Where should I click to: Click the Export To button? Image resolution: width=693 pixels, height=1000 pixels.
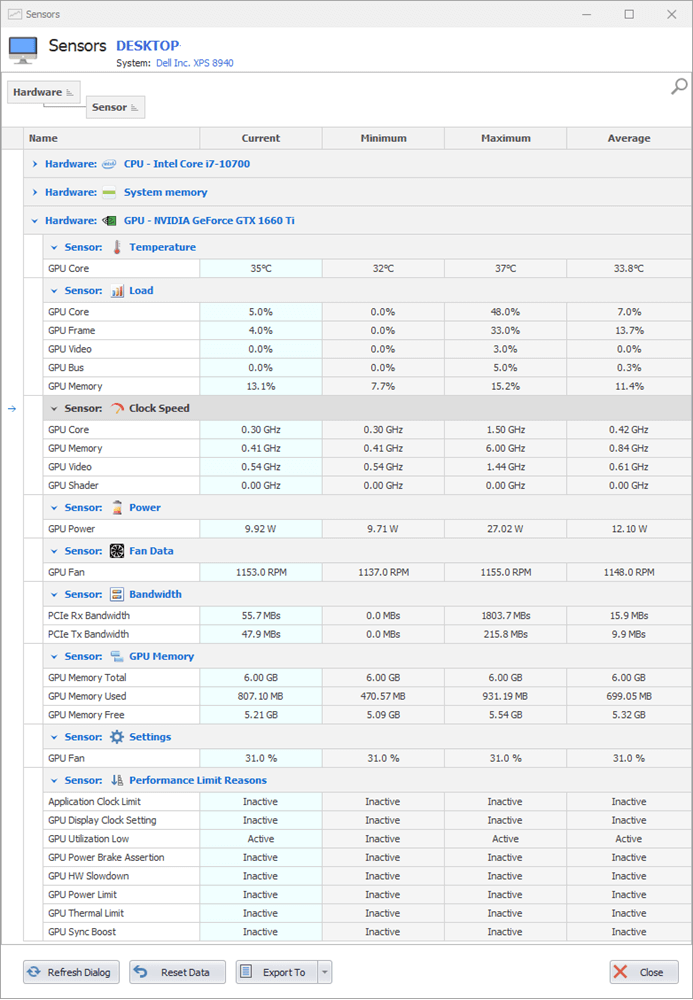[x=277, y=972]
